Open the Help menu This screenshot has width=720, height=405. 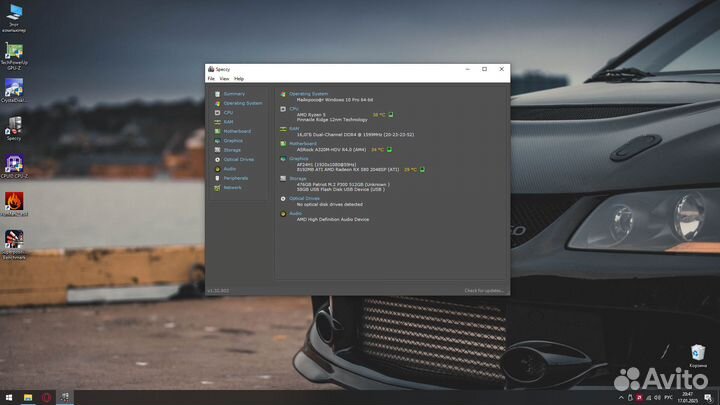(x=239, y=78)
